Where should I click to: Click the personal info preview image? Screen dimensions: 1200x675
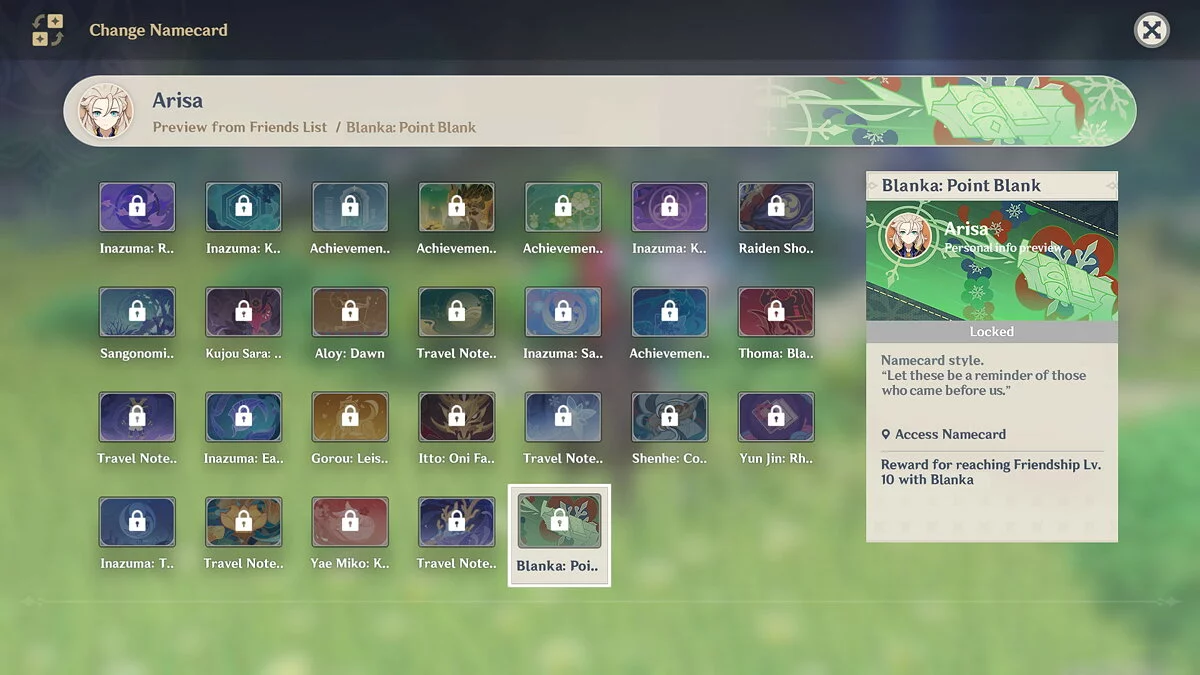coord(992,262)
